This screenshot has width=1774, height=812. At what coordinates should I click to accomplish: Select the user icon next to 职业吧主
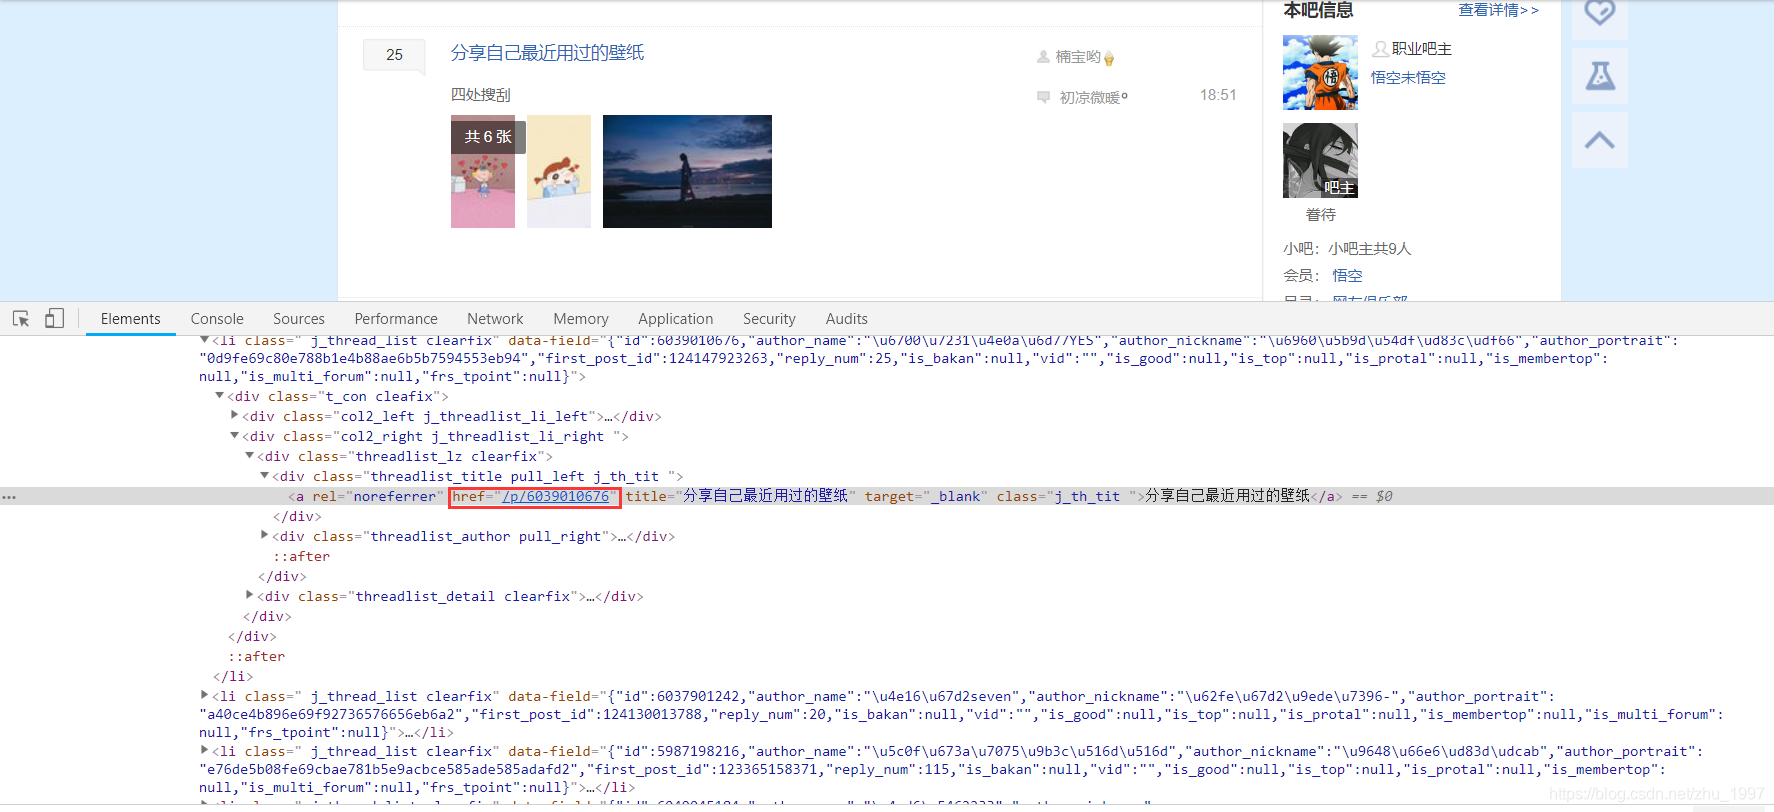pos(1380,49)
